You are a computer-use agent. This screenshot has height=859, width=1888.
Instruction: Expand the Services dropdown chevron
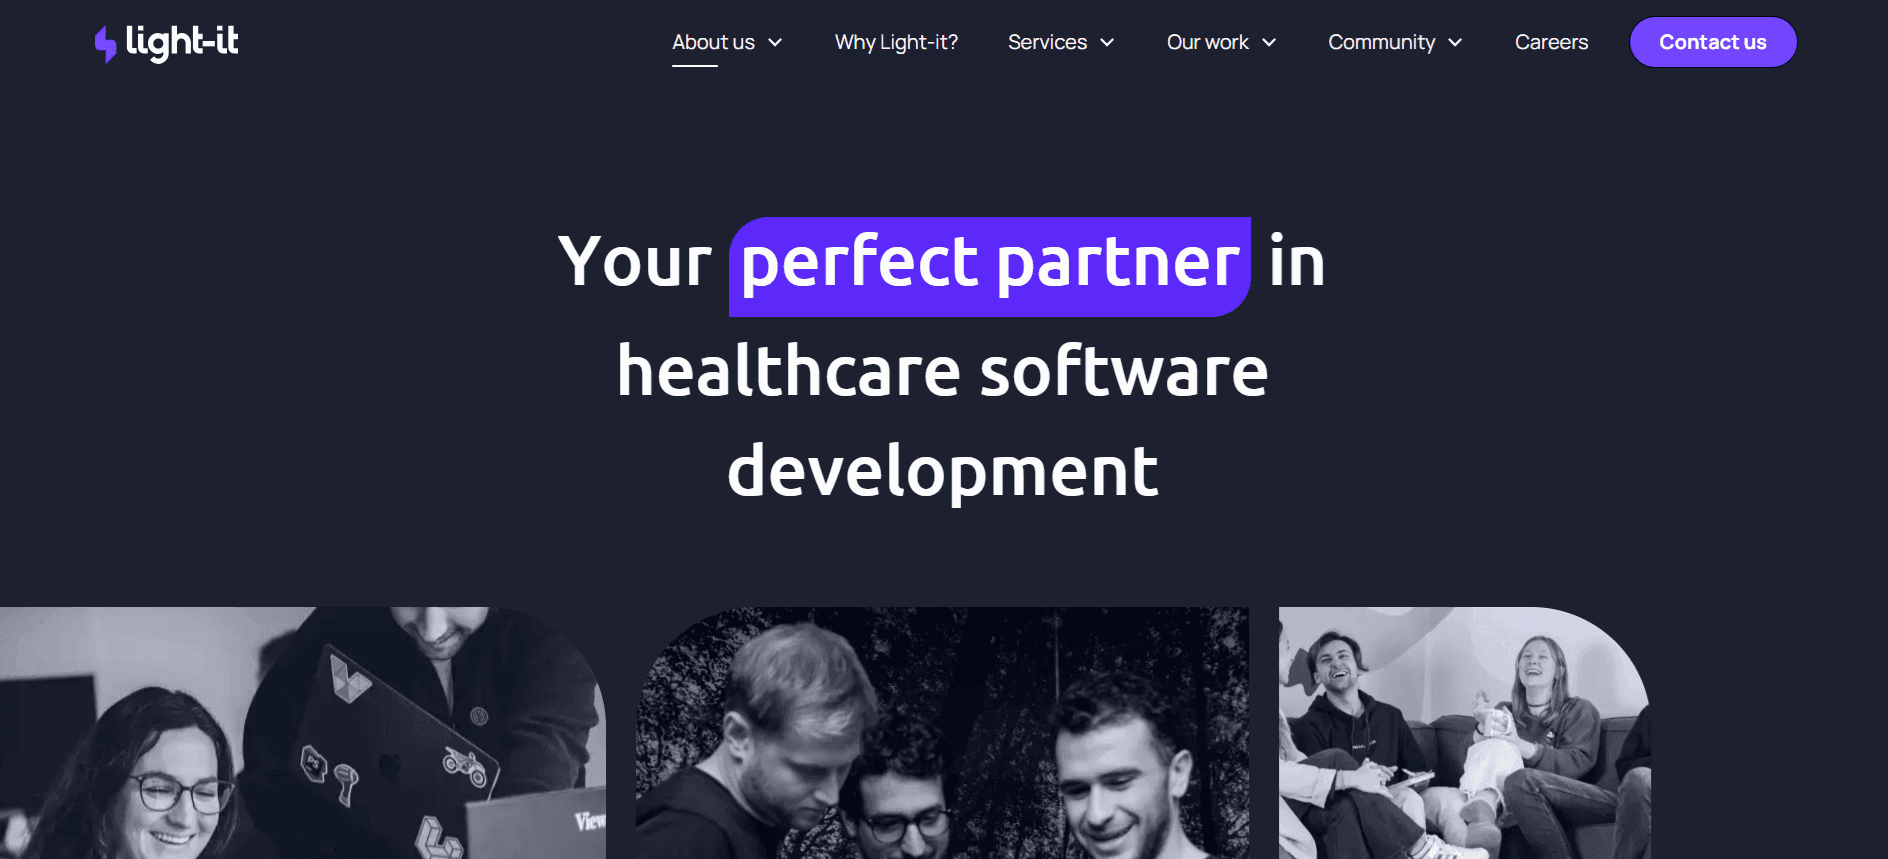(1107, 42)
